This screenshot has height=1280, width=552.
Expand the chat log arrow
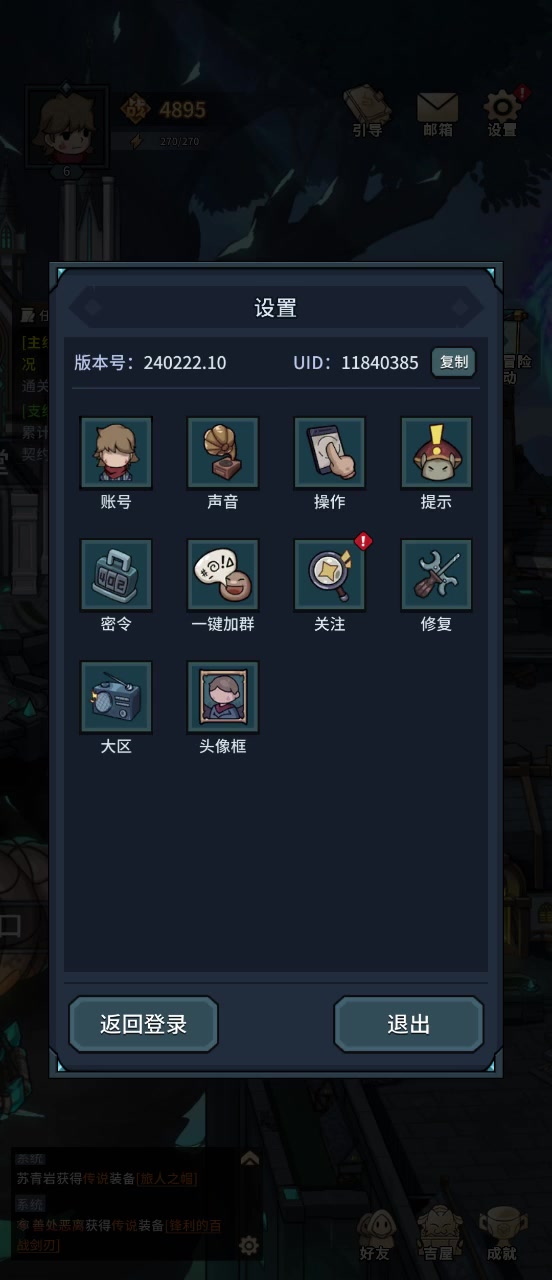pyautogui.click(x=249, y=1159)
